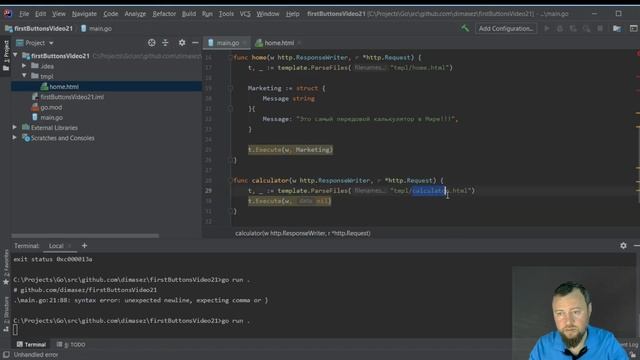Open the Build menu
Screen dimensions: 640x360
pos(189,14)
